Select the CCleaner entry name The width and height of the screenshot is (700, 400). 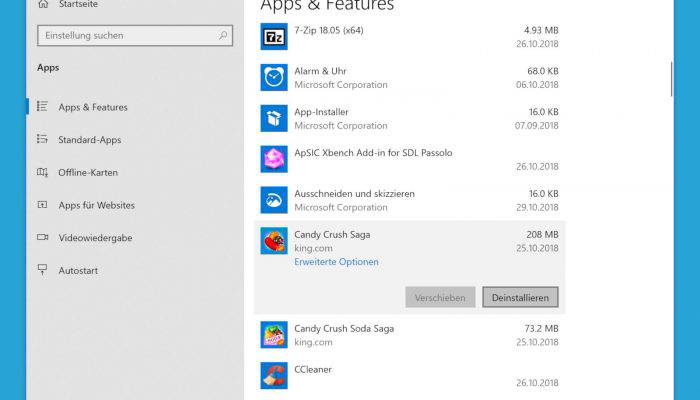[313, 369]
